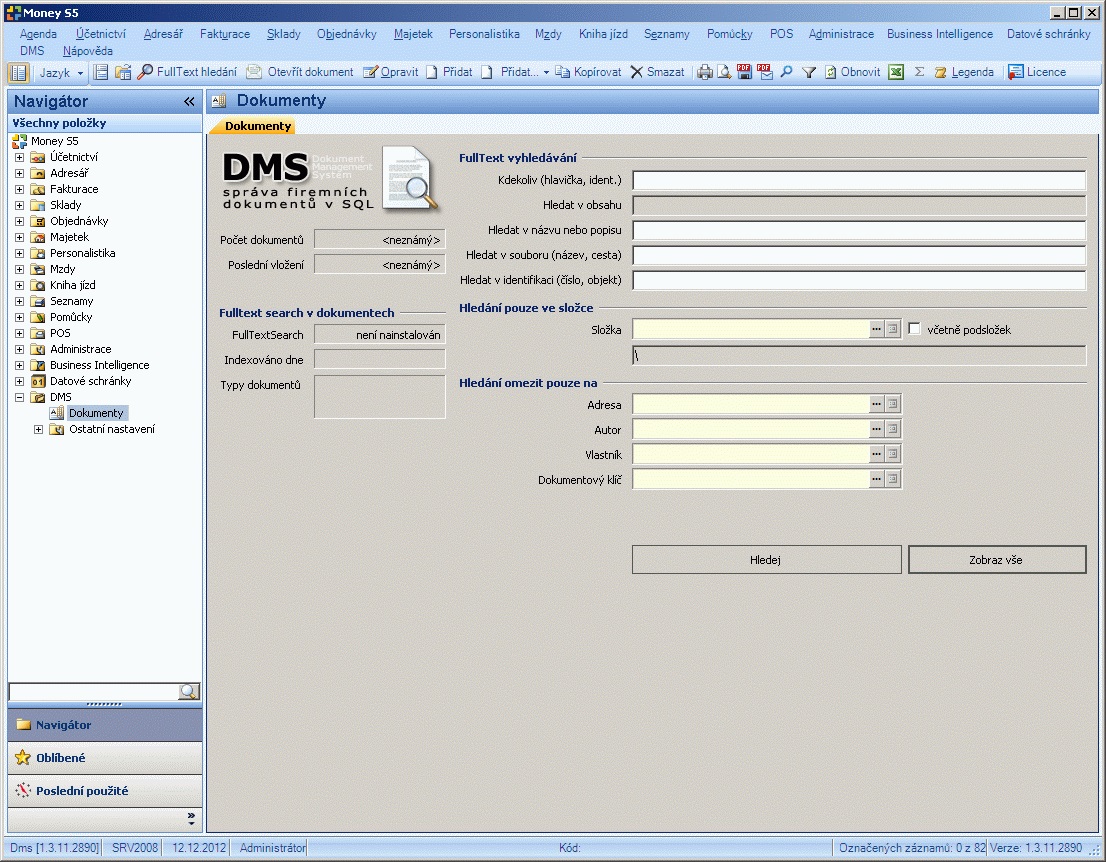Open the Přidat… dropdown arrow
The width and height of the screenshot is (1106, 862).
546,72
